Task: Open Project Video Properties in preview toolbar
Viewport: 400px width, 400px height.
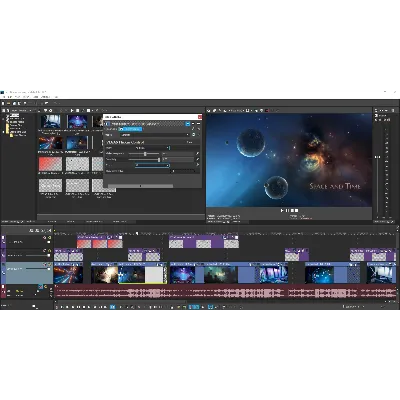Action: pos(209,110)
